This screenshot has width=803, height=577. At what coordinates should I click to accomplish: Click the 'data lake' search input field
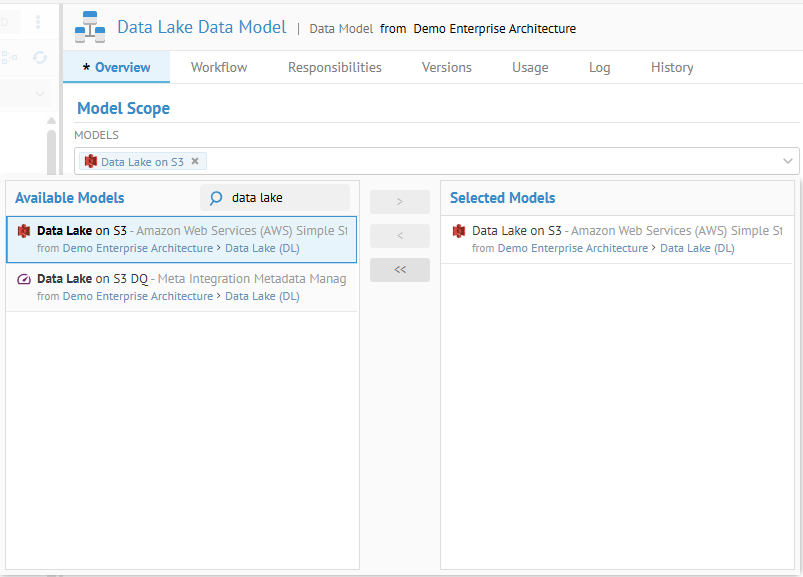285,198
